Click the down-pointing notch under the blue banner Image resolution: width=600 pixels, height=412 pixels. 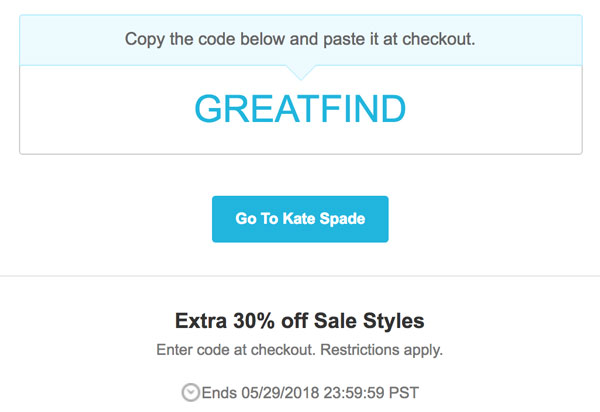[300, 72]
